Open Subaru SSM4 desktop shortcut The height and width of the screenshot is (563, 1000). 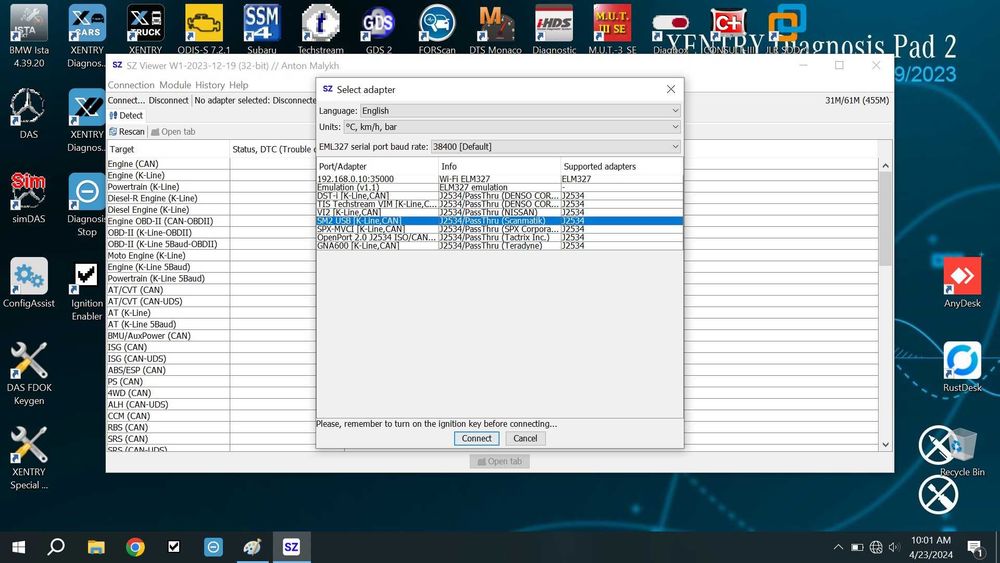click(x=262, y=29)
